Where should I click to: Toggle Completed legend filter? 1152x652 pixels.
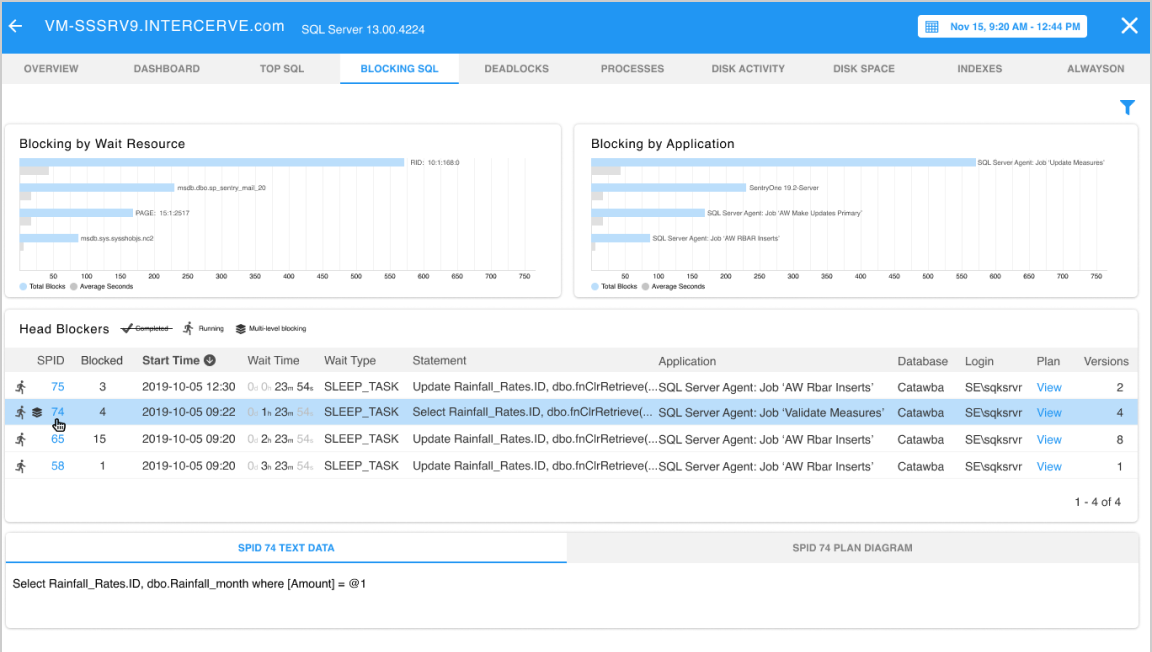pyautogui.click(x=146, y=328)
